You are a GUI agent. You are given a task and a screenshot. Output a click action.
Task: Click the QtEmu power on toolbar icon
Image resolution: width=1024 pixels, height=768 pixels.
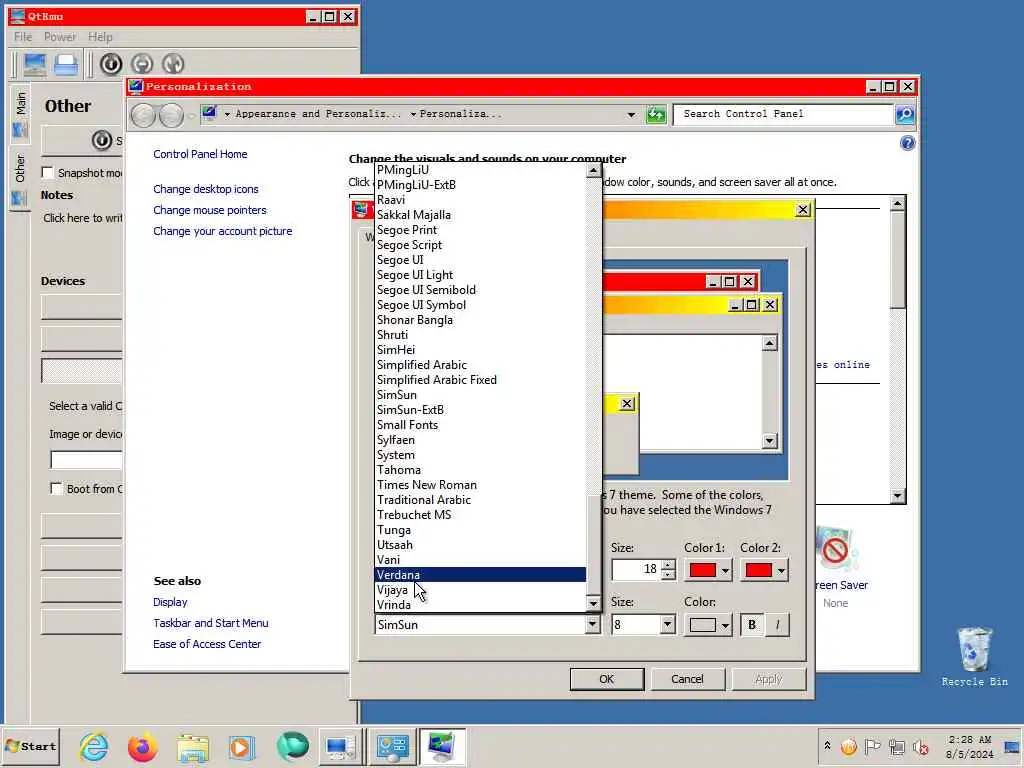click(111, 63)
